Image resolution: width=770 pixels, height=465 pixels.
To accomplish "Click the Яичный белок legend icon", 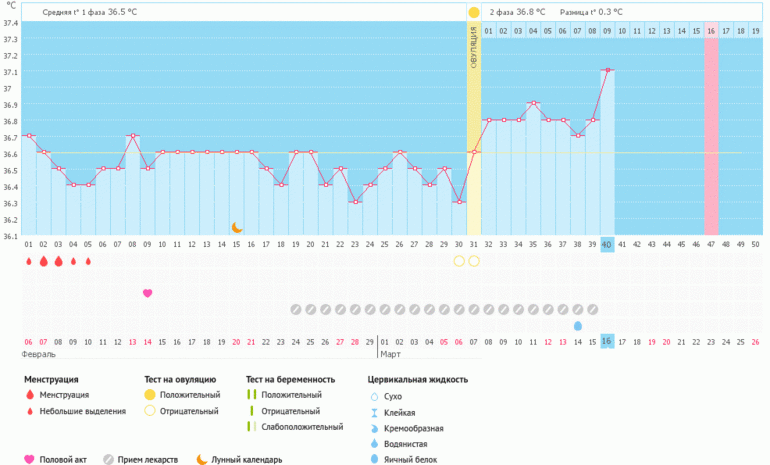I will (x=374, y=460).
